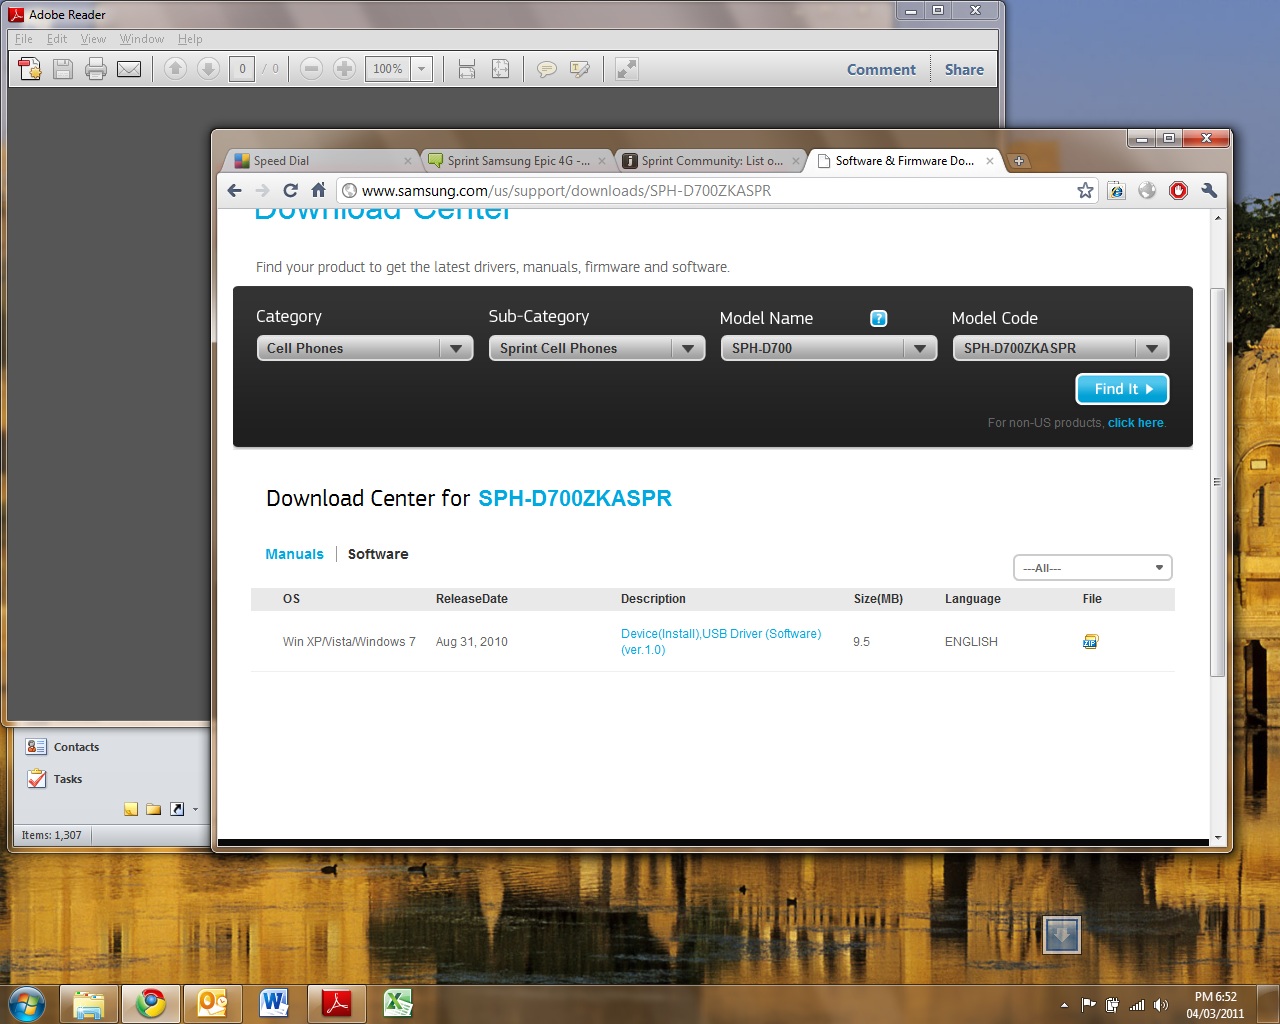1280x1024 pixels.
Task: Switch to the Manuals tab
Action: 294,554
